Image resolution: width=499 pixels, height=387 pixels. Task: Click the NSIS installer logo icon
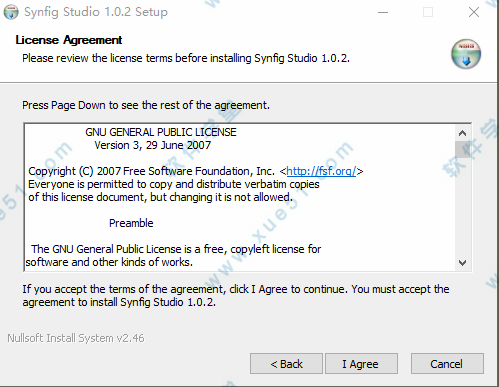tap(466, 54)
